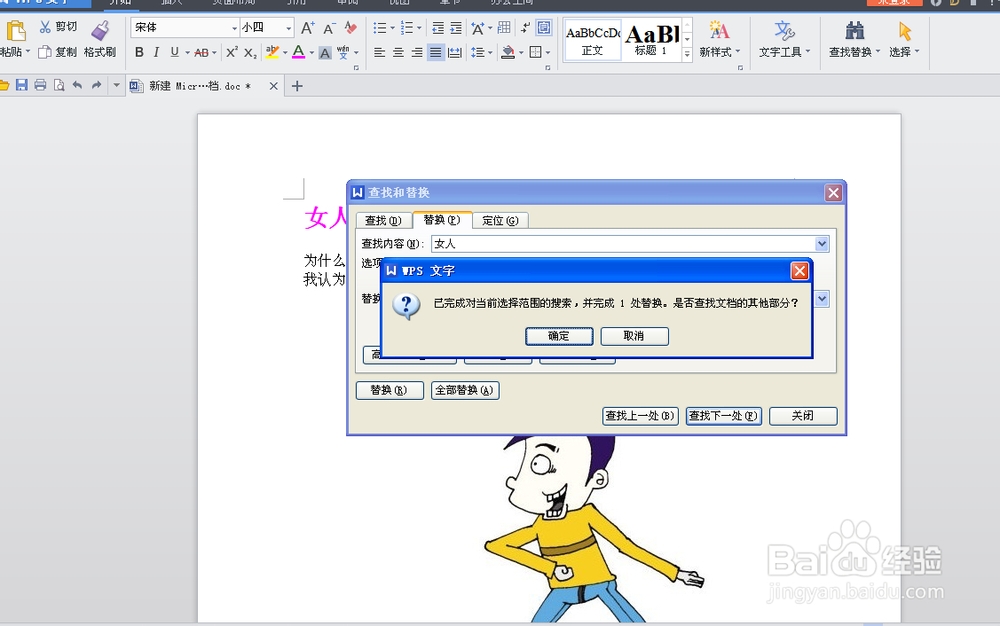This screenshot has width=1000, height=626.
Task: Click 取消 in the WPS prompt
Action: pos(634,336)
